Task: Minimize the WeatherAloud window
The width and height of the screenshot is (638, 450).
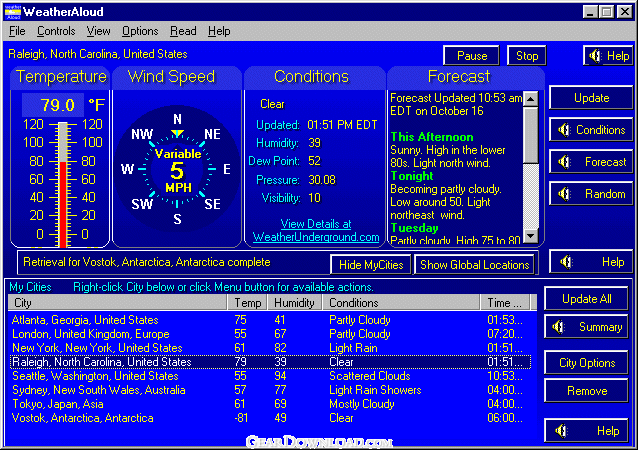Action: 590,12
